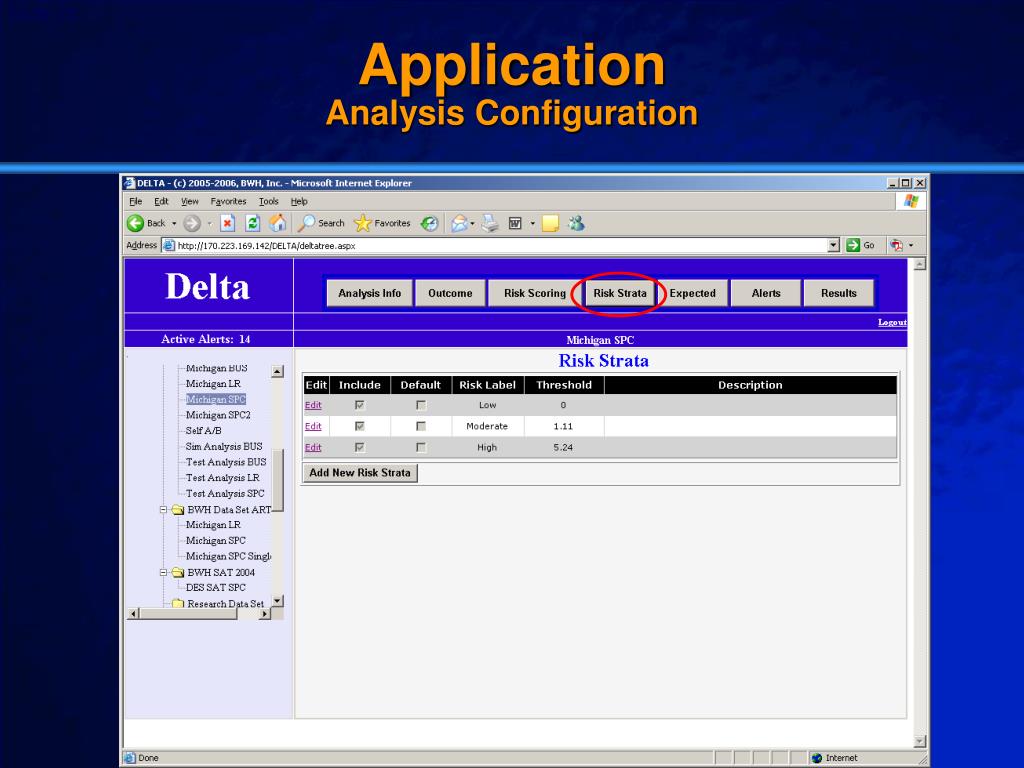The width and height of the screenshot is (1024, 768).
Task: Switch to the Risk Scoring tab
Action: click(x=534, y=293)
